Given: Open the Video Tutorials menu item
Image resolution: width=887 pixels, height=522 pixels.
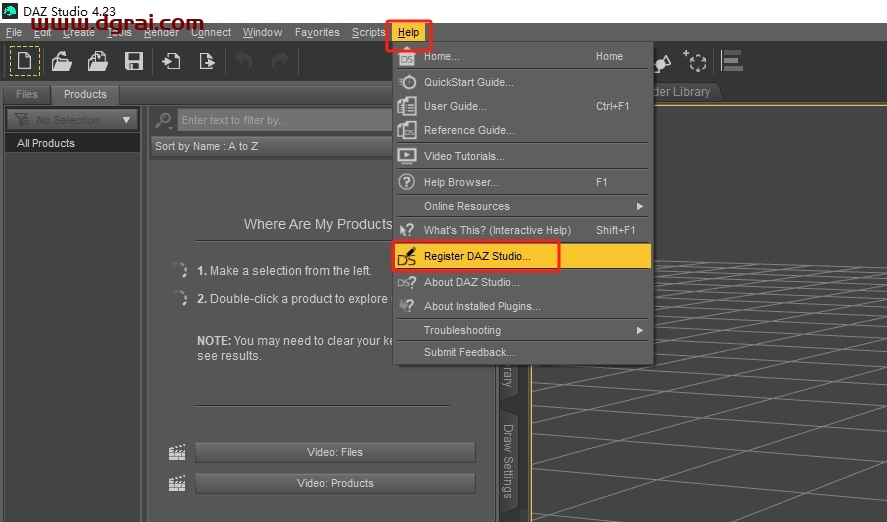Looking at the screenshot, I should point(463,156).
